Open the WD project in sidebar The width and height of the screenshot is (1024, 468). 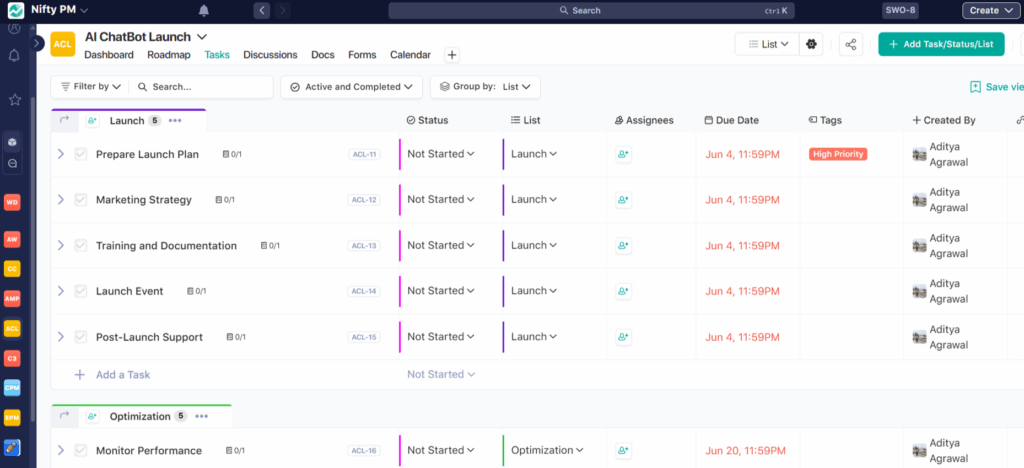(12, 202)
